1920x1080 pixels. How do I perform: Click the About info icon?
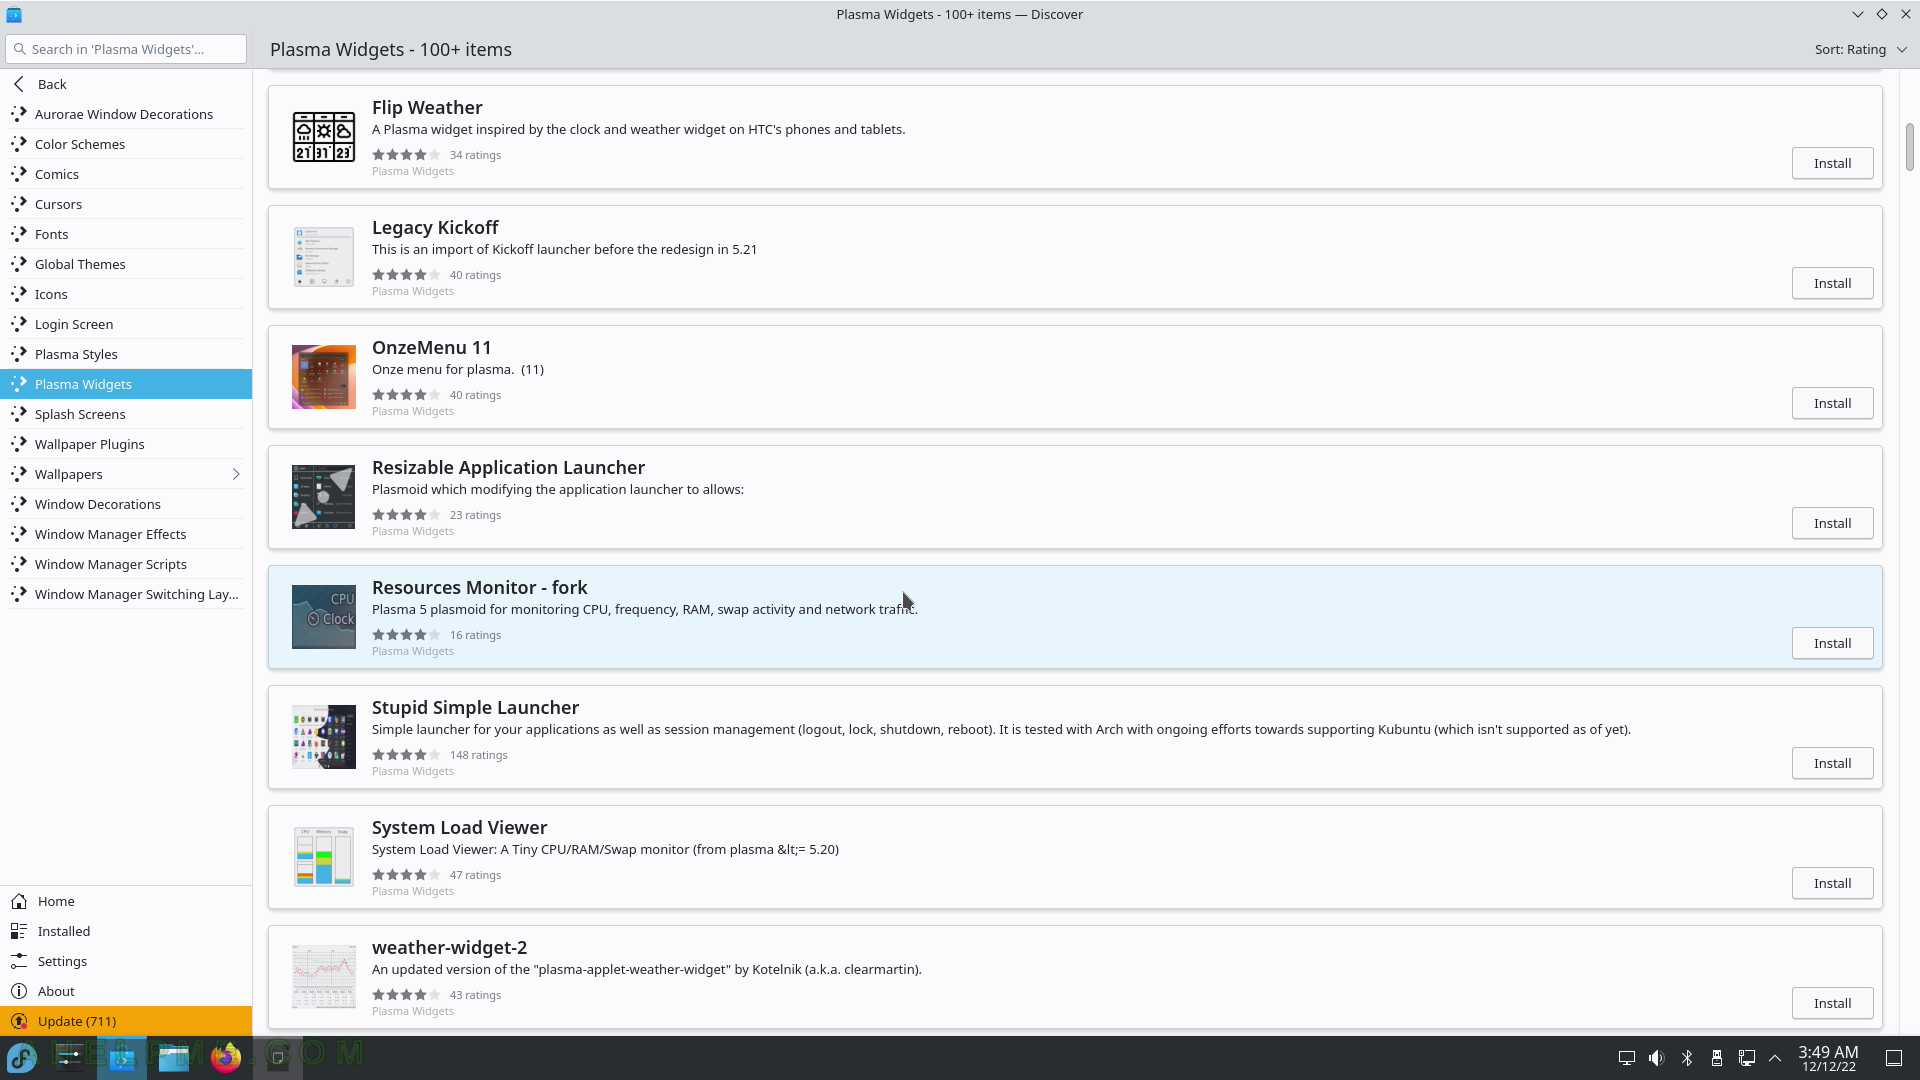(x=19, y=991)
